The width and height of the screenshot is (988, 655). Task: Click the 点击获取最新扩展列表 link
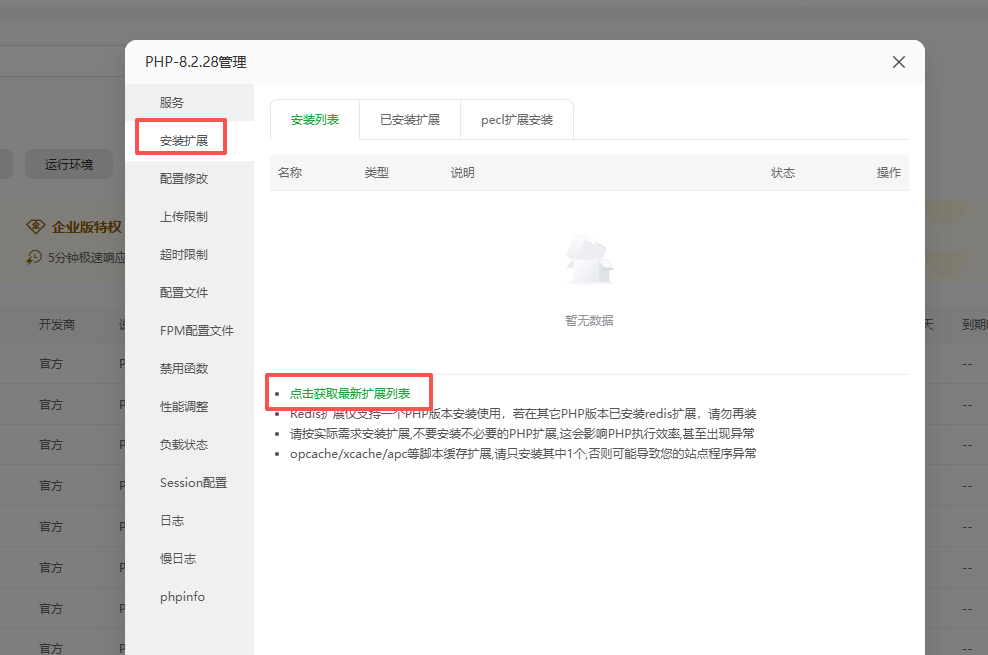click(x=350, y=394)
